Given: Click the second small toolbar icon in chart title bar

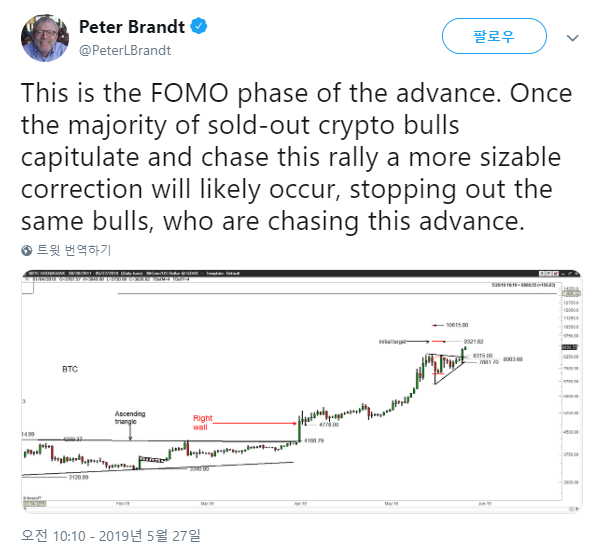Looking at the screenshot, I should click(x=549, y=273).
